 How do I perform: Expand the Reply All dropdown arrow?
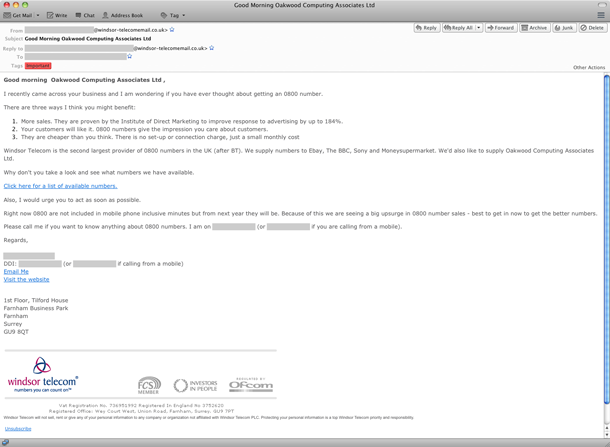pyautogui.click(x=479, y=28)
